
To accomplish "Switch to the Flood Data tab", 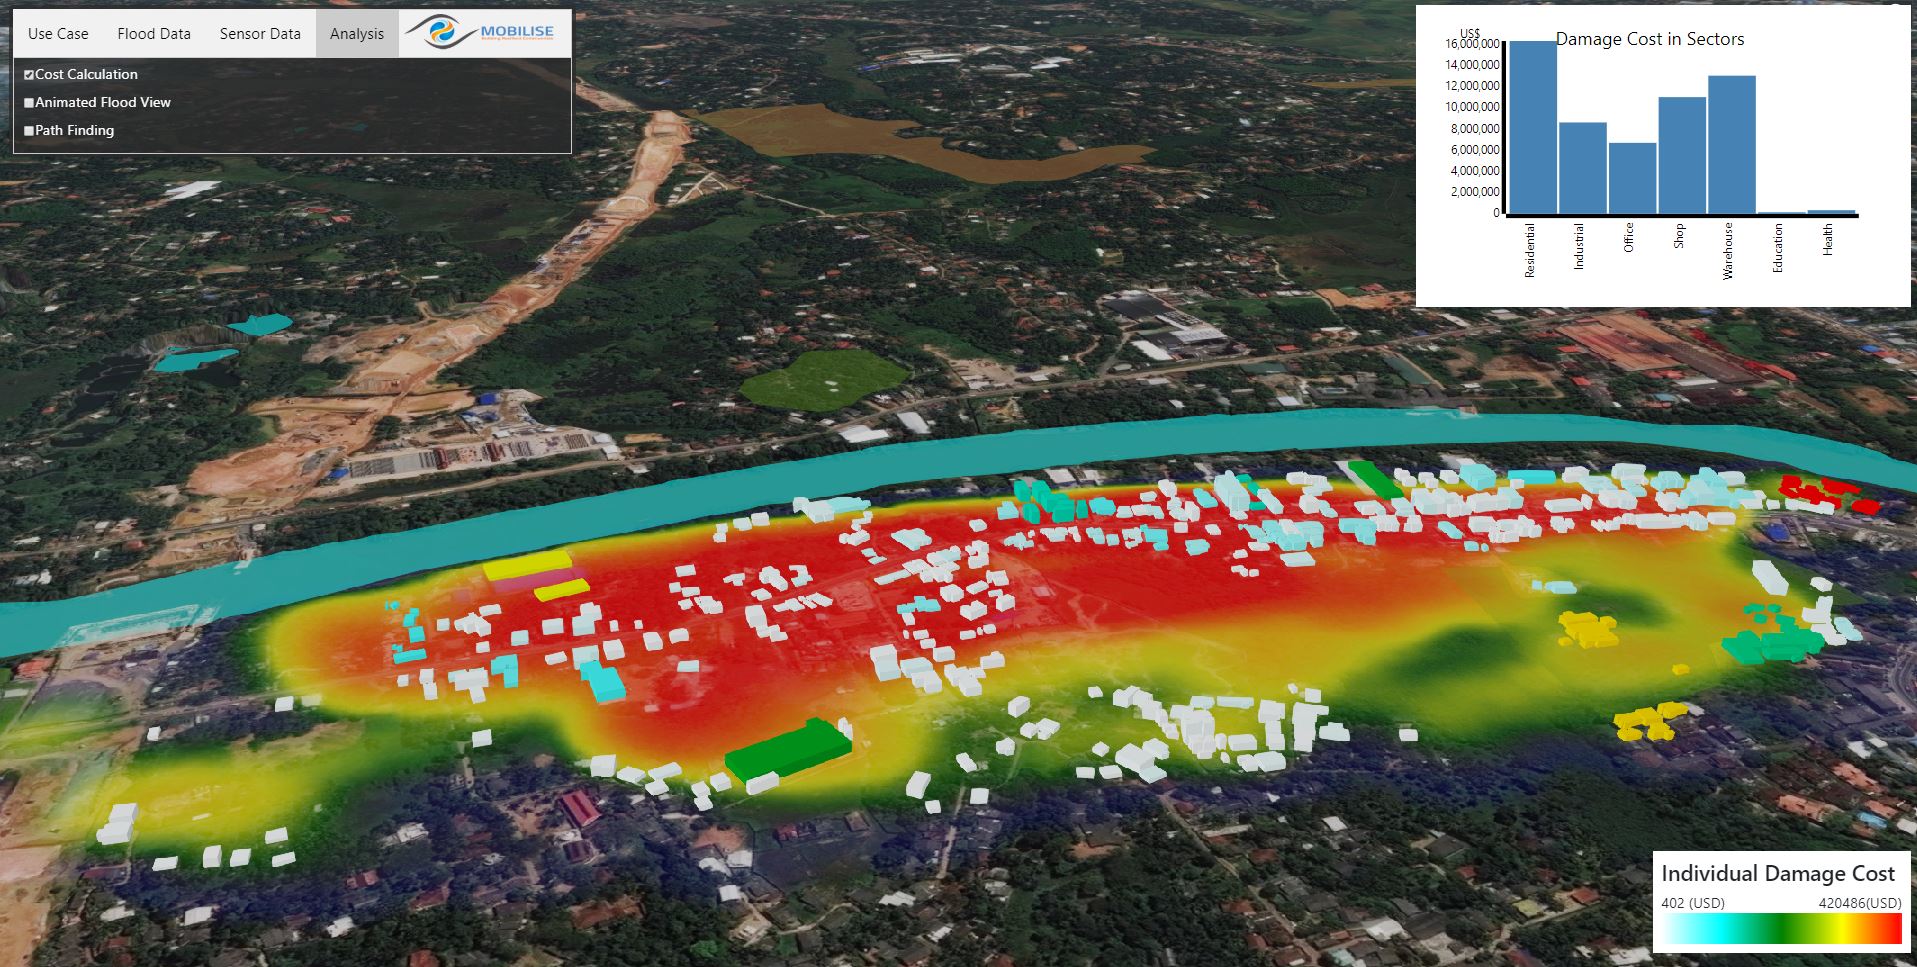I will pyautogui.click(x=154, y=34).
